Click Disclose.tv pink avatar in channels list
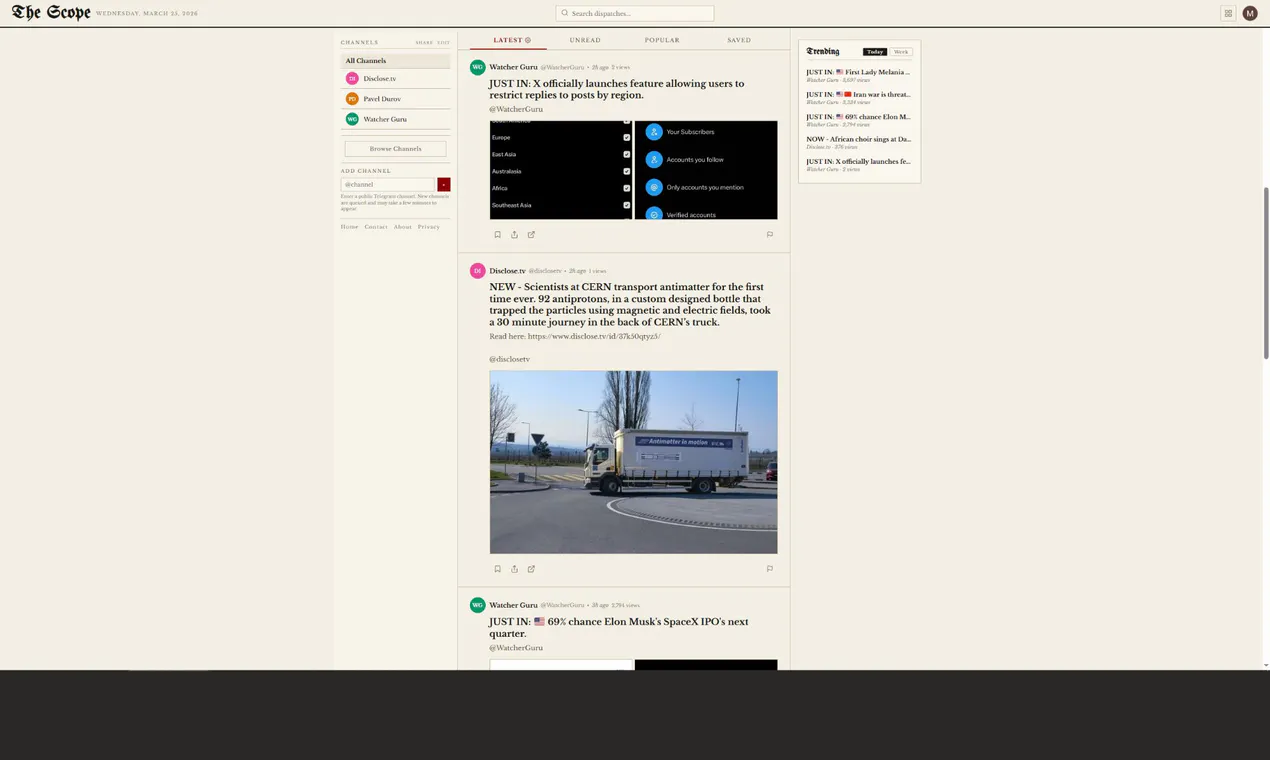 (x=352, y=78)
